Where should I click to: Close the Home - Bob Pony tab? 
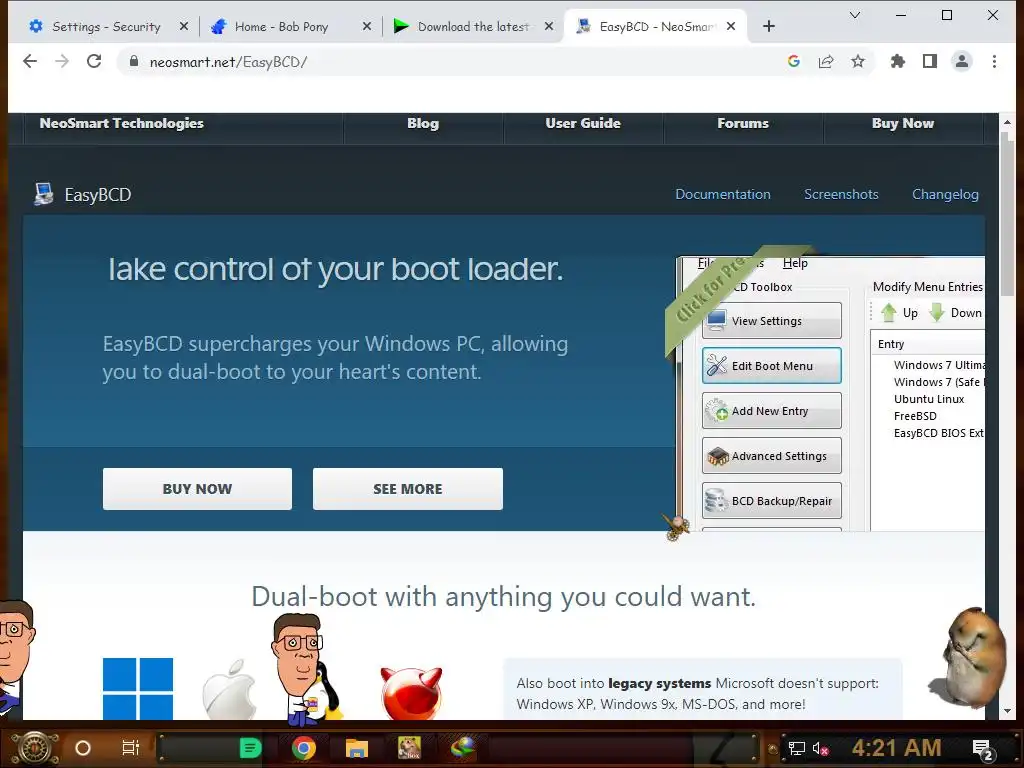click(x=366, y=27)
